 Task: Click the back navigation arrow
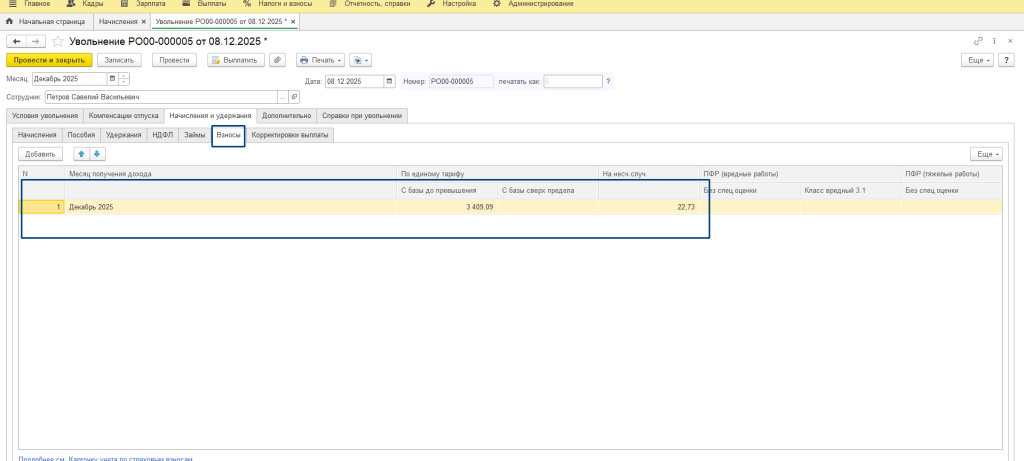click(15, 41)
